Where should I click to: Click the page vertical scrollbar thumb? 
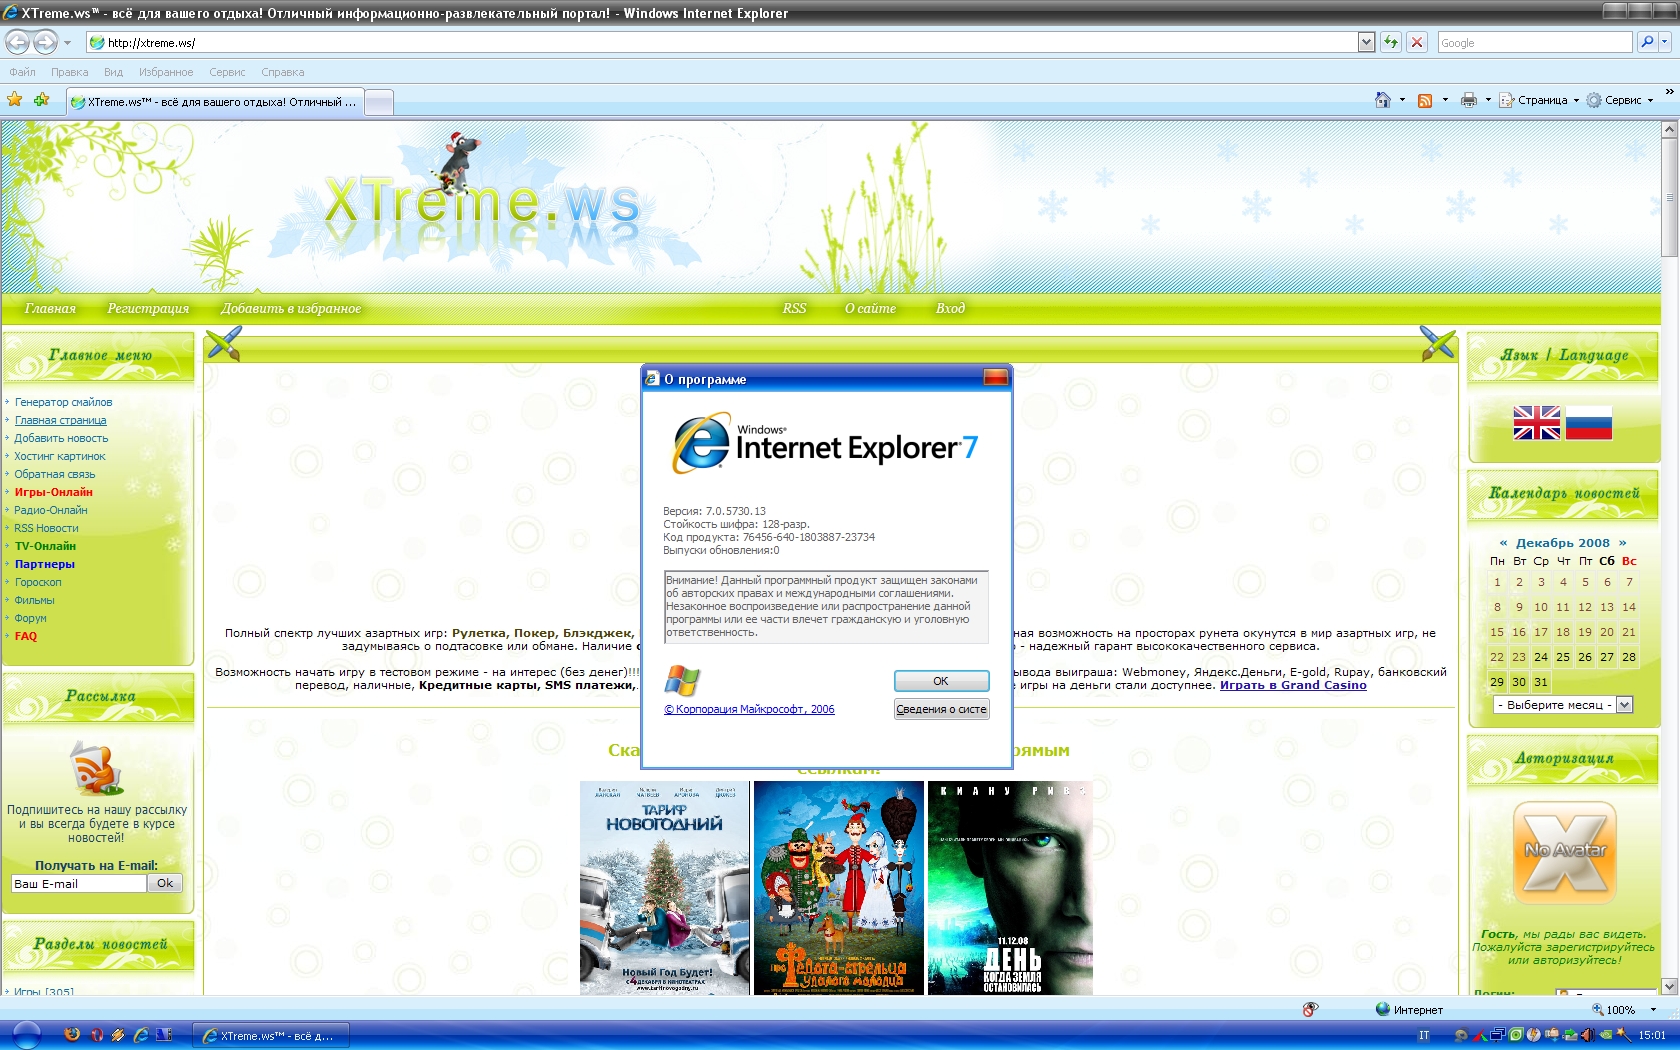pyautogui.click(x=1669, y=197)
